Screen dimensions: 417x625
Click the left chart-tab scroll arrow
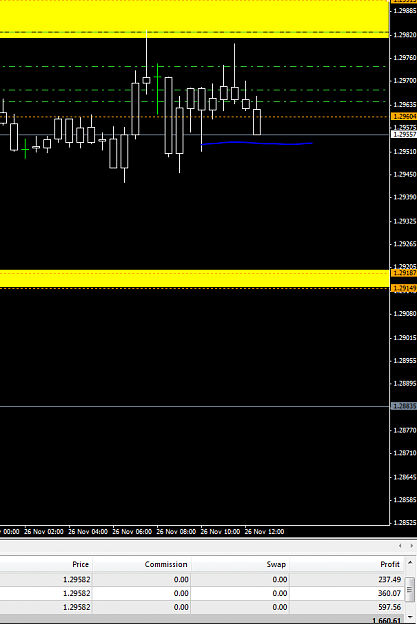(400, 545)
